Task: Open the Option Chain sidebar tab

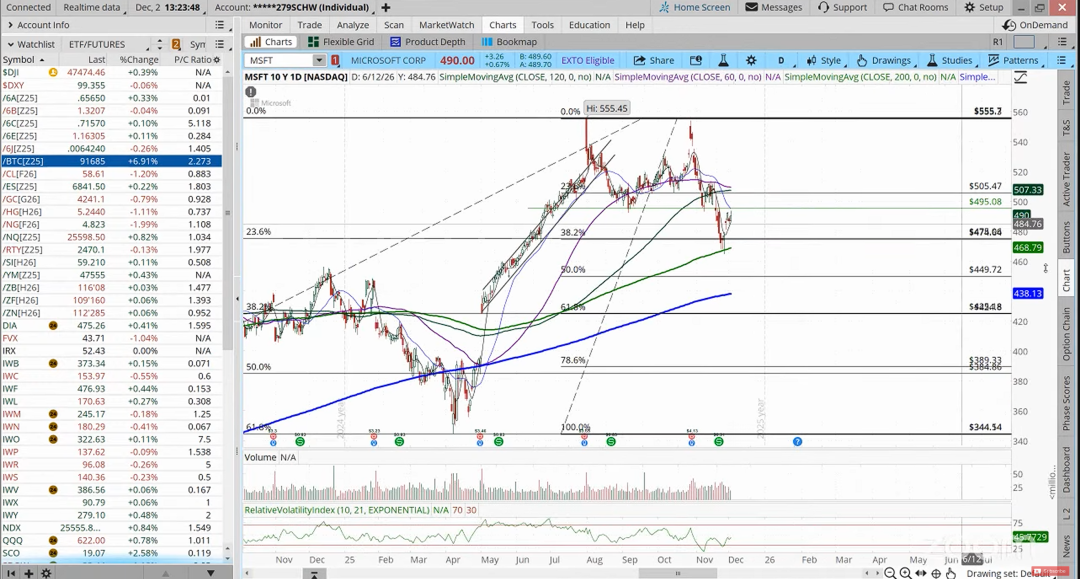Action: pyautogui.click(x=1066, y=334)
